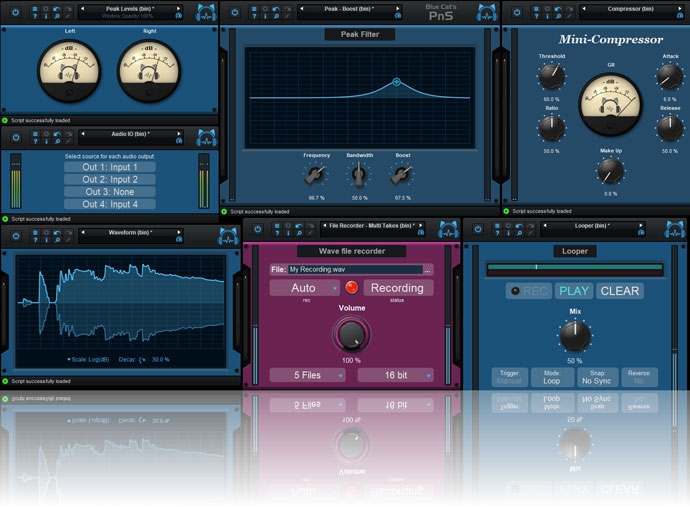This screenshot has width=690, height=507.
Task: Click the next preset arrow for Peak Levels
Action: 180,9
